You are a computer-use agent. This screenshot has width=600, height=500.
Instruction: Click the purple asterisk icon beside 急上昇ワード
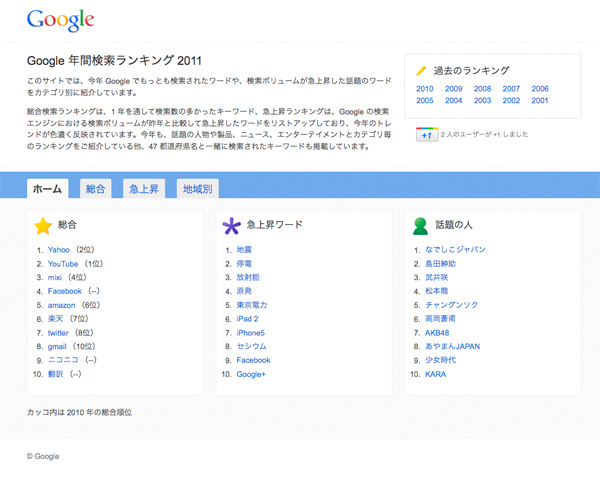(231, 226)
